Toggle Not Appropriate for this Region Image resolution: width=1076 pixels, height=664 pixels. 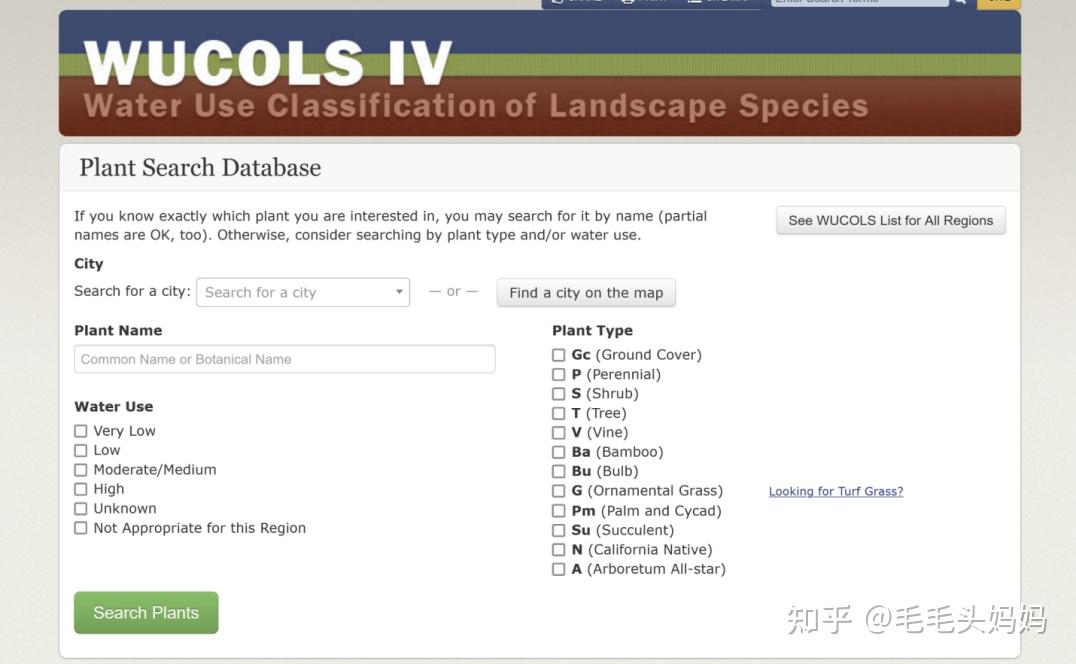coord(81,528)
